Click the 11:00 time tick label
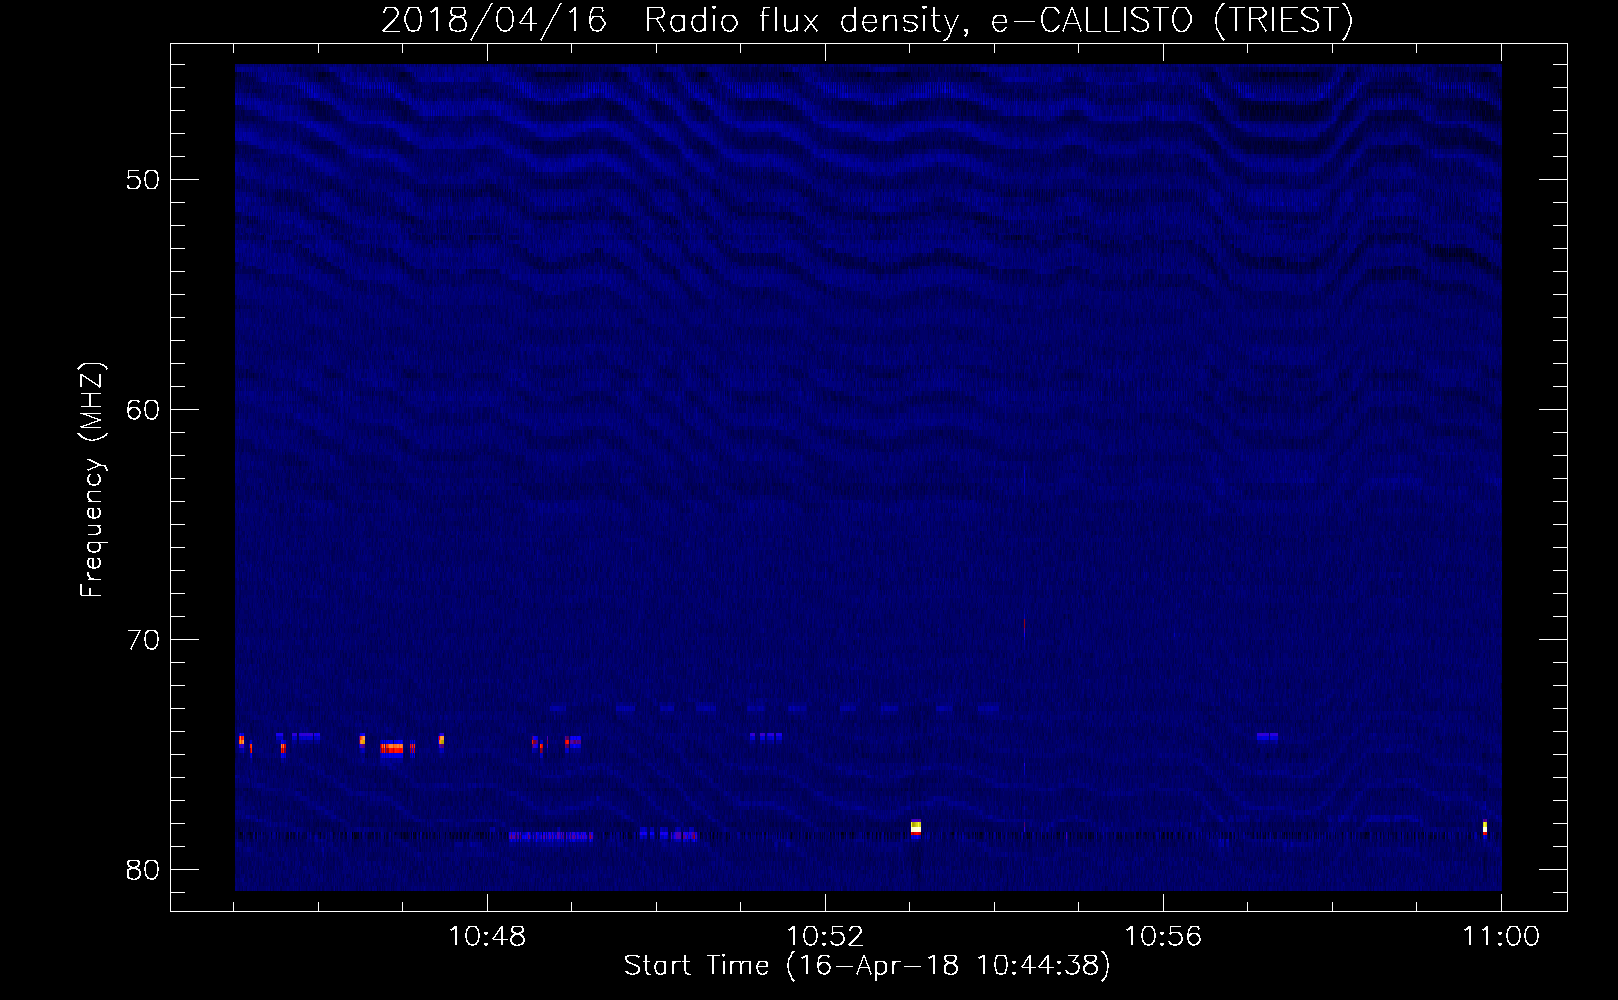Viewport: 1618px width, 1000px height. pos(1501,937)
